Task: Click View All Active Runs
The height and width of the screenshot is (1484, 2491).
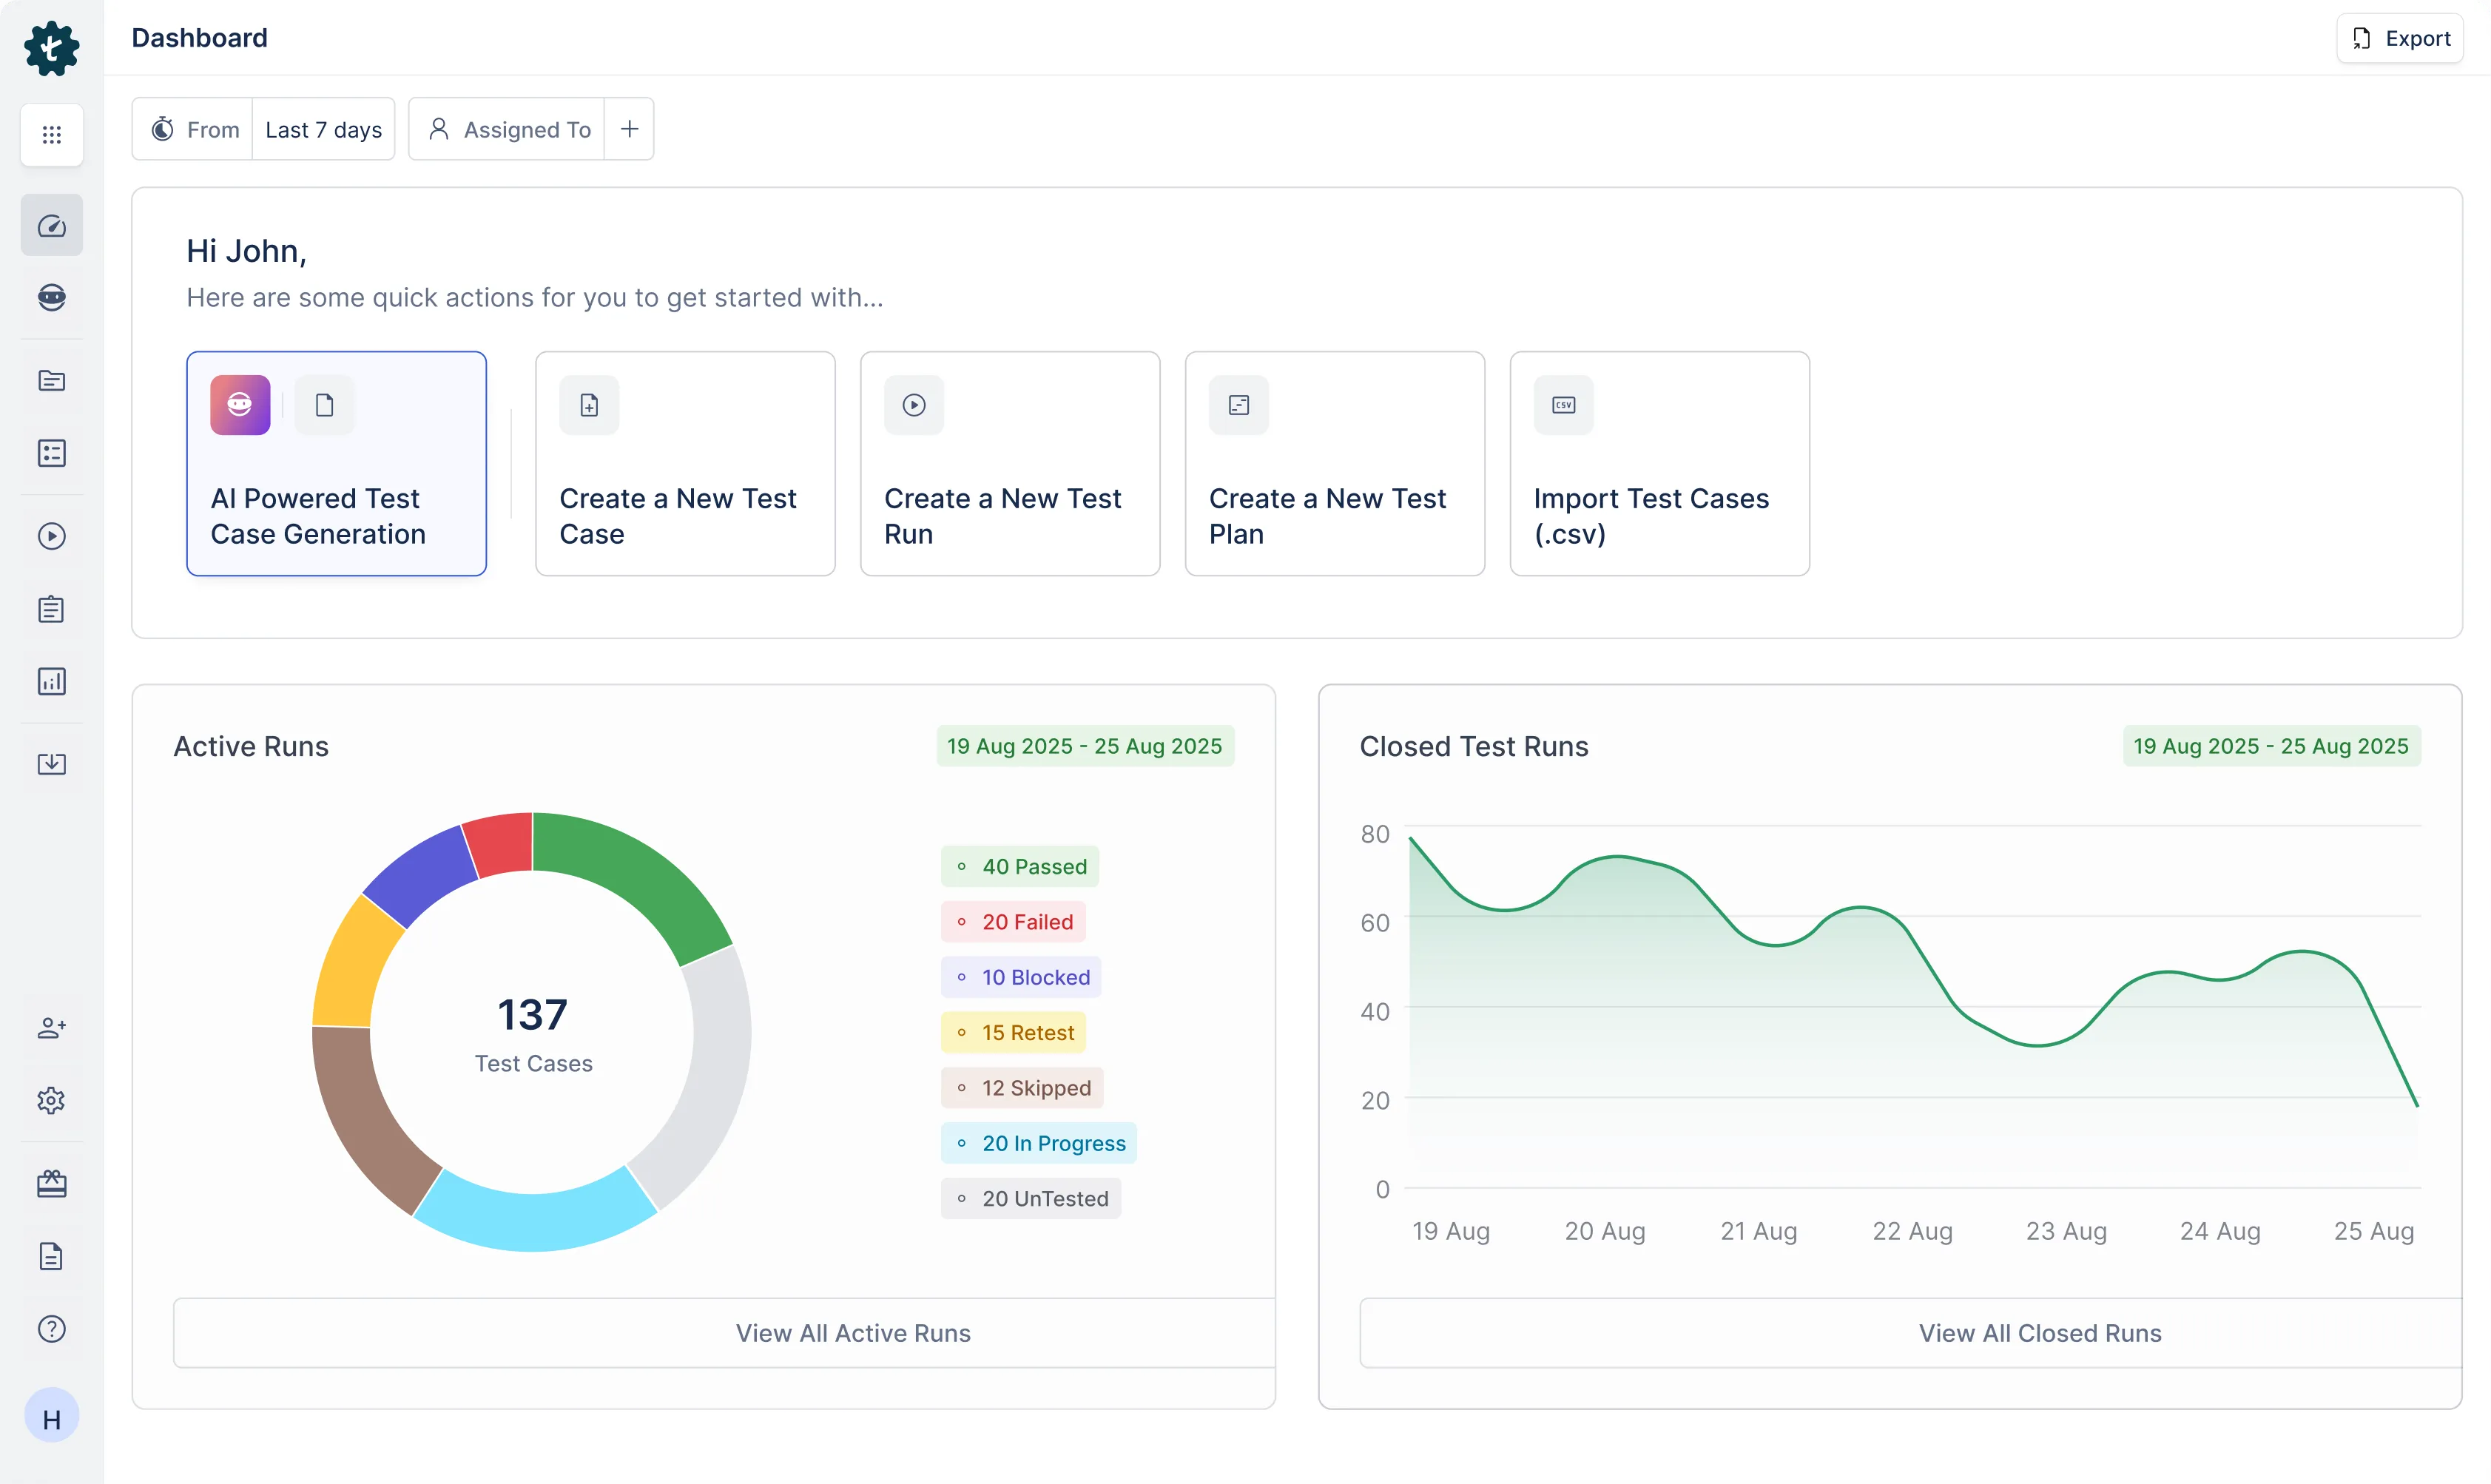Action: point(852,1332)
